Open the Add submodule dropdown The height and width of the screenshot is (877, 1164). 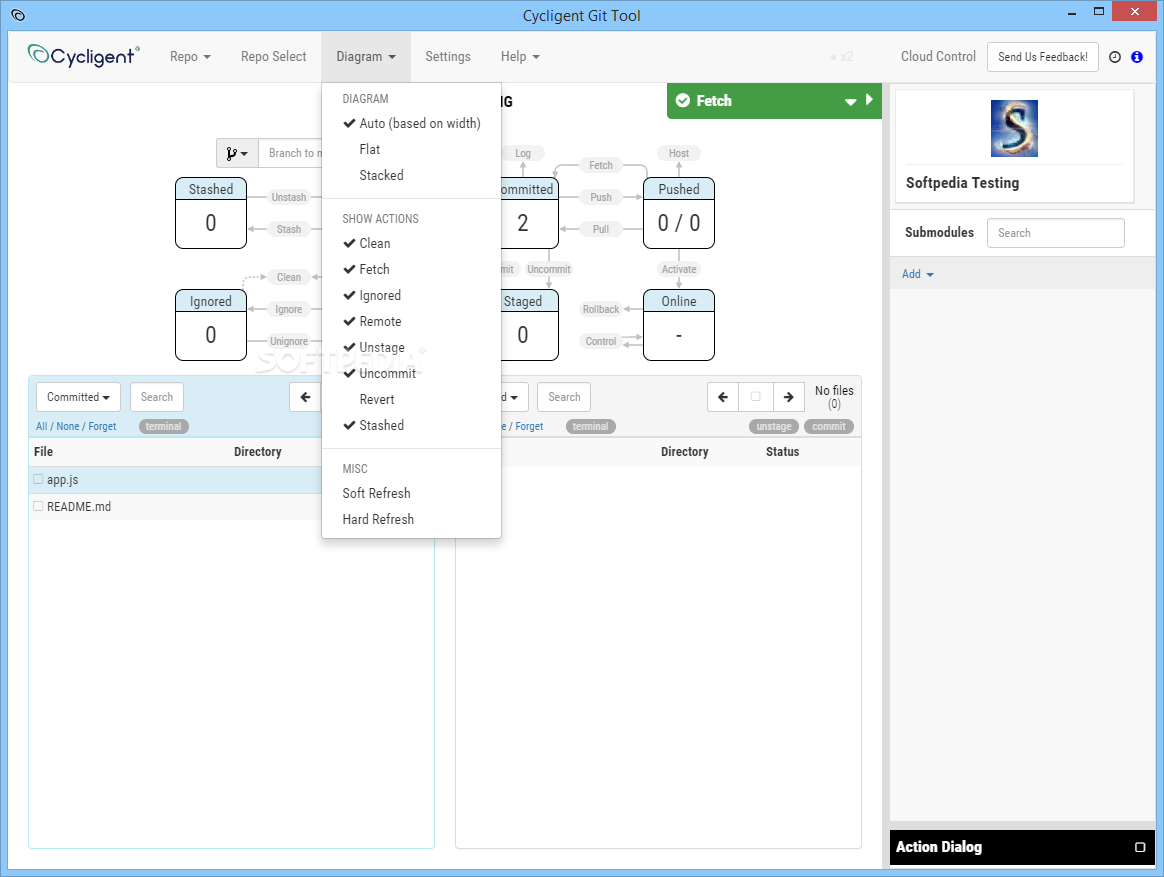click(918, 274)
